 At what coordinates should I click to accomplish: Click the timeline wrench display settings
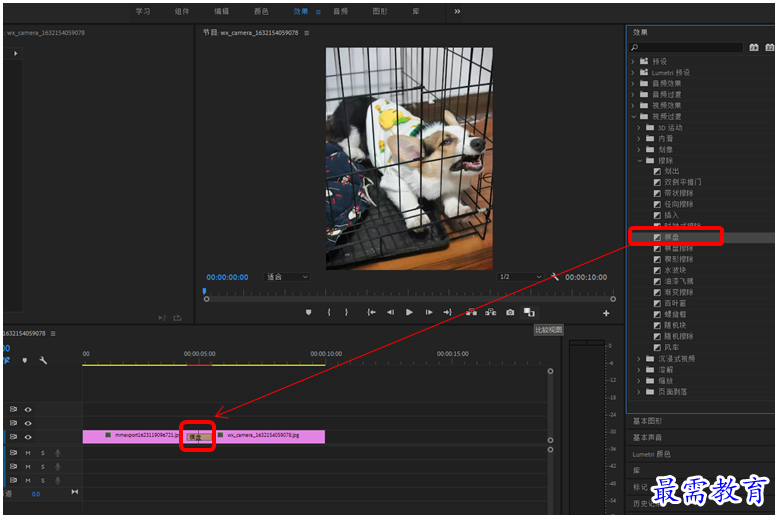pyautogui.click(x=43, y=360)
